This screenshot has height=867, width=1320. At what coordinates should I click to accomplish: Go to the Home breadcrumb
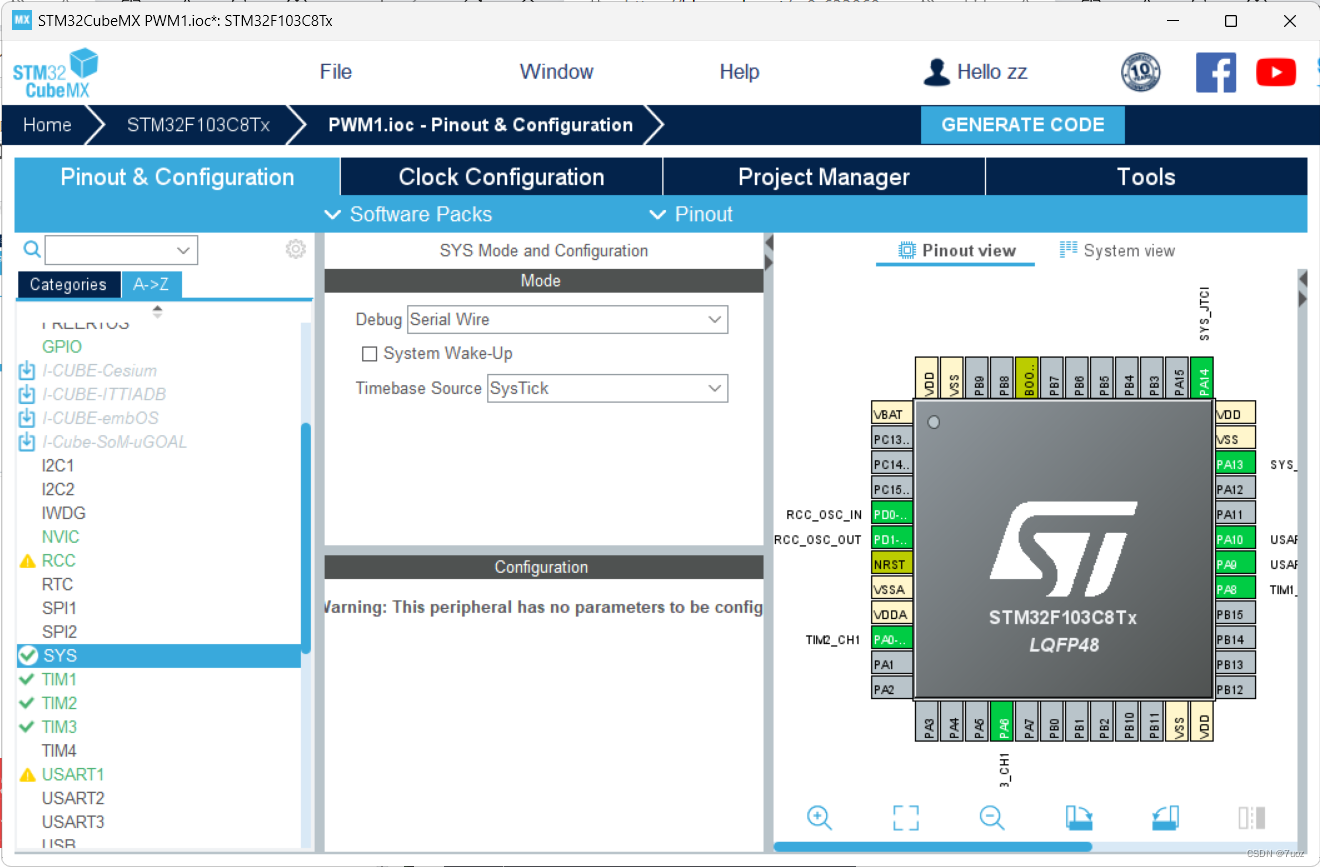tap(47, 125)
